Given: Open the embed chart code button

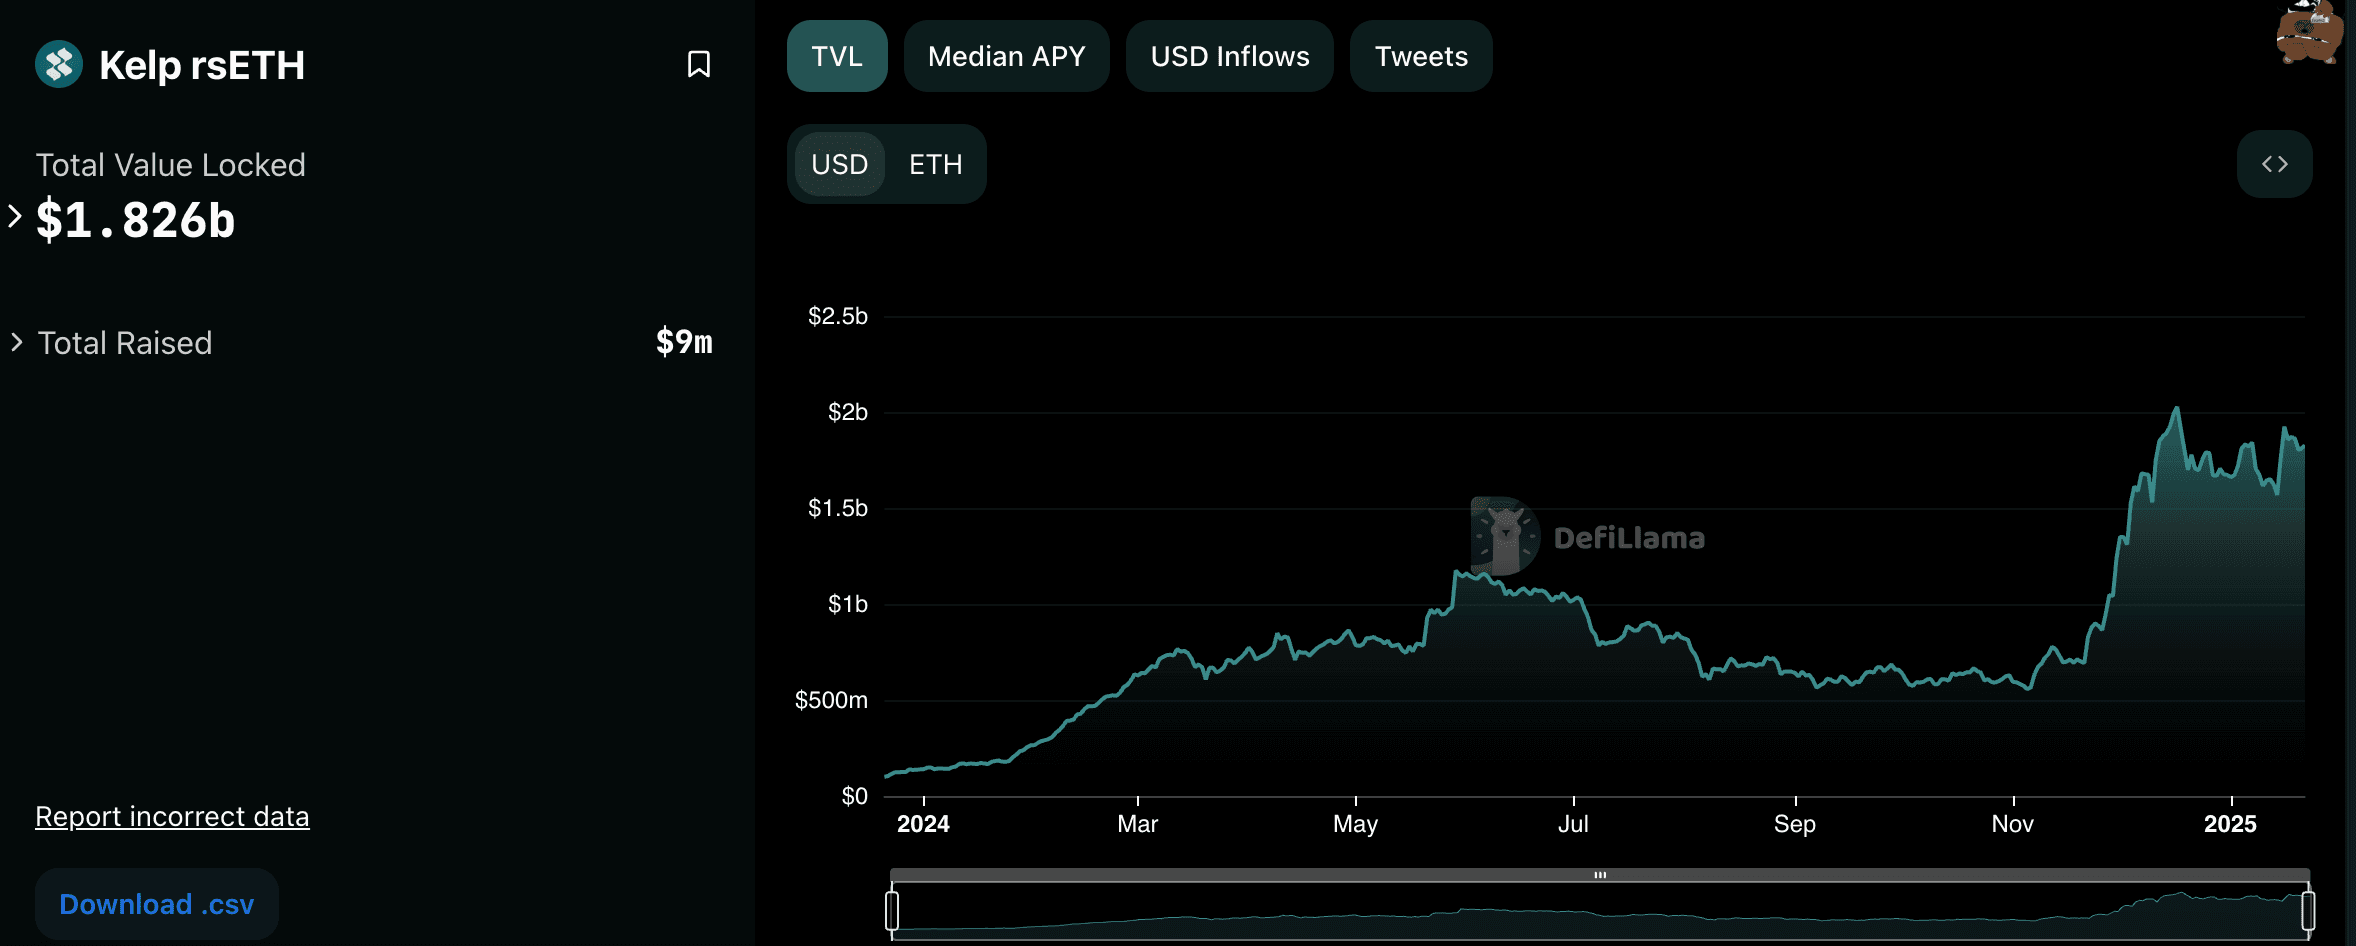Looking at the screenshot, I should [2274, 164].
